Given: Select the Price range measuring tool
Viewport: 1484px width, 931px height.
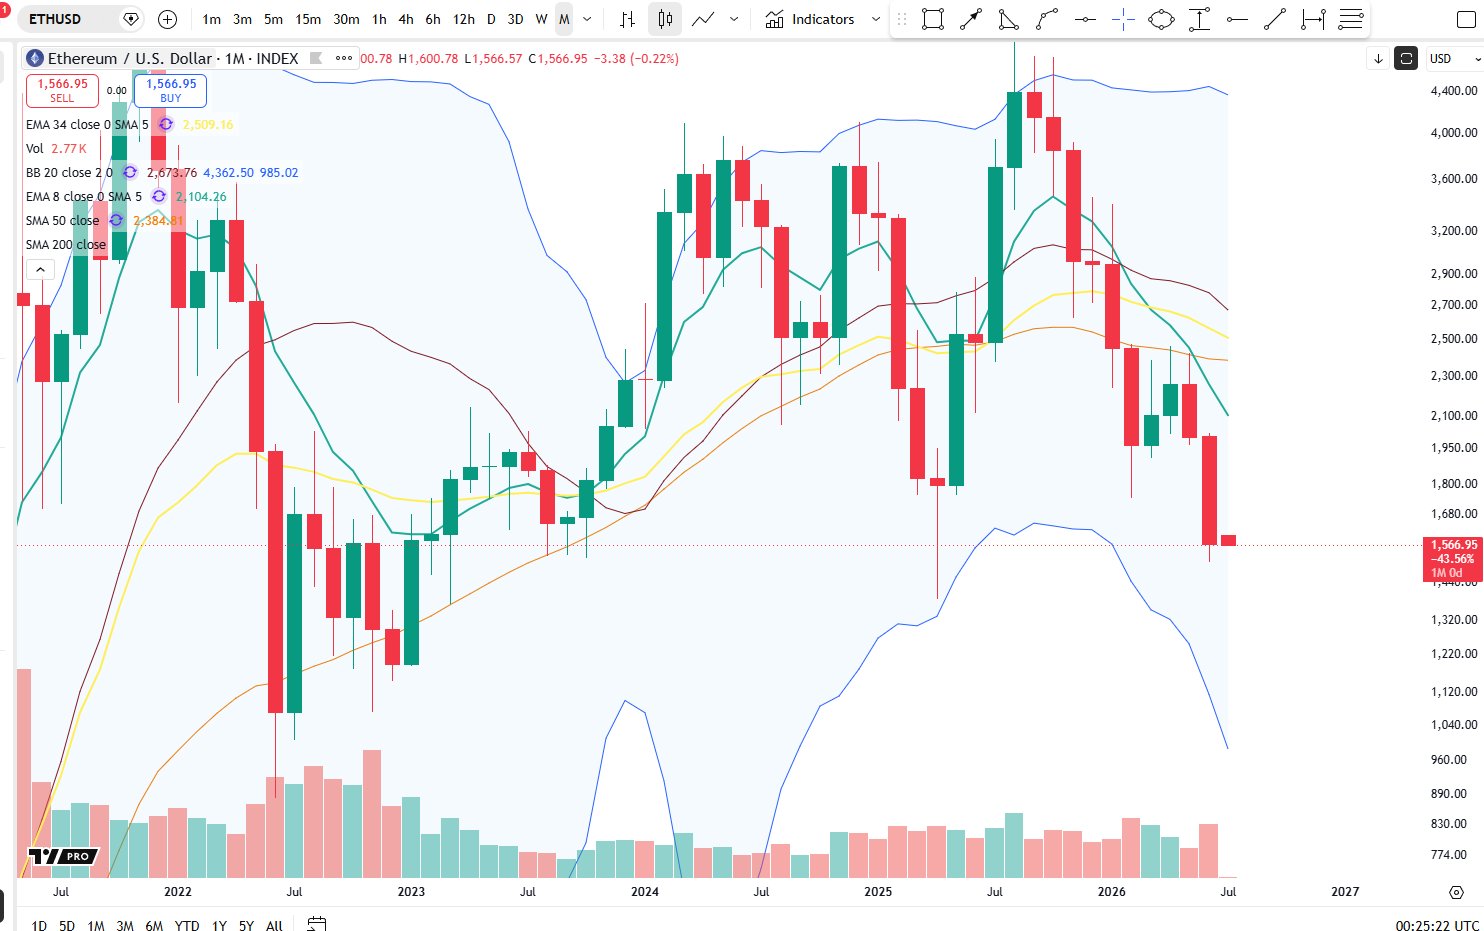Looking at the screenshot, I should [x=1199, y=19].
